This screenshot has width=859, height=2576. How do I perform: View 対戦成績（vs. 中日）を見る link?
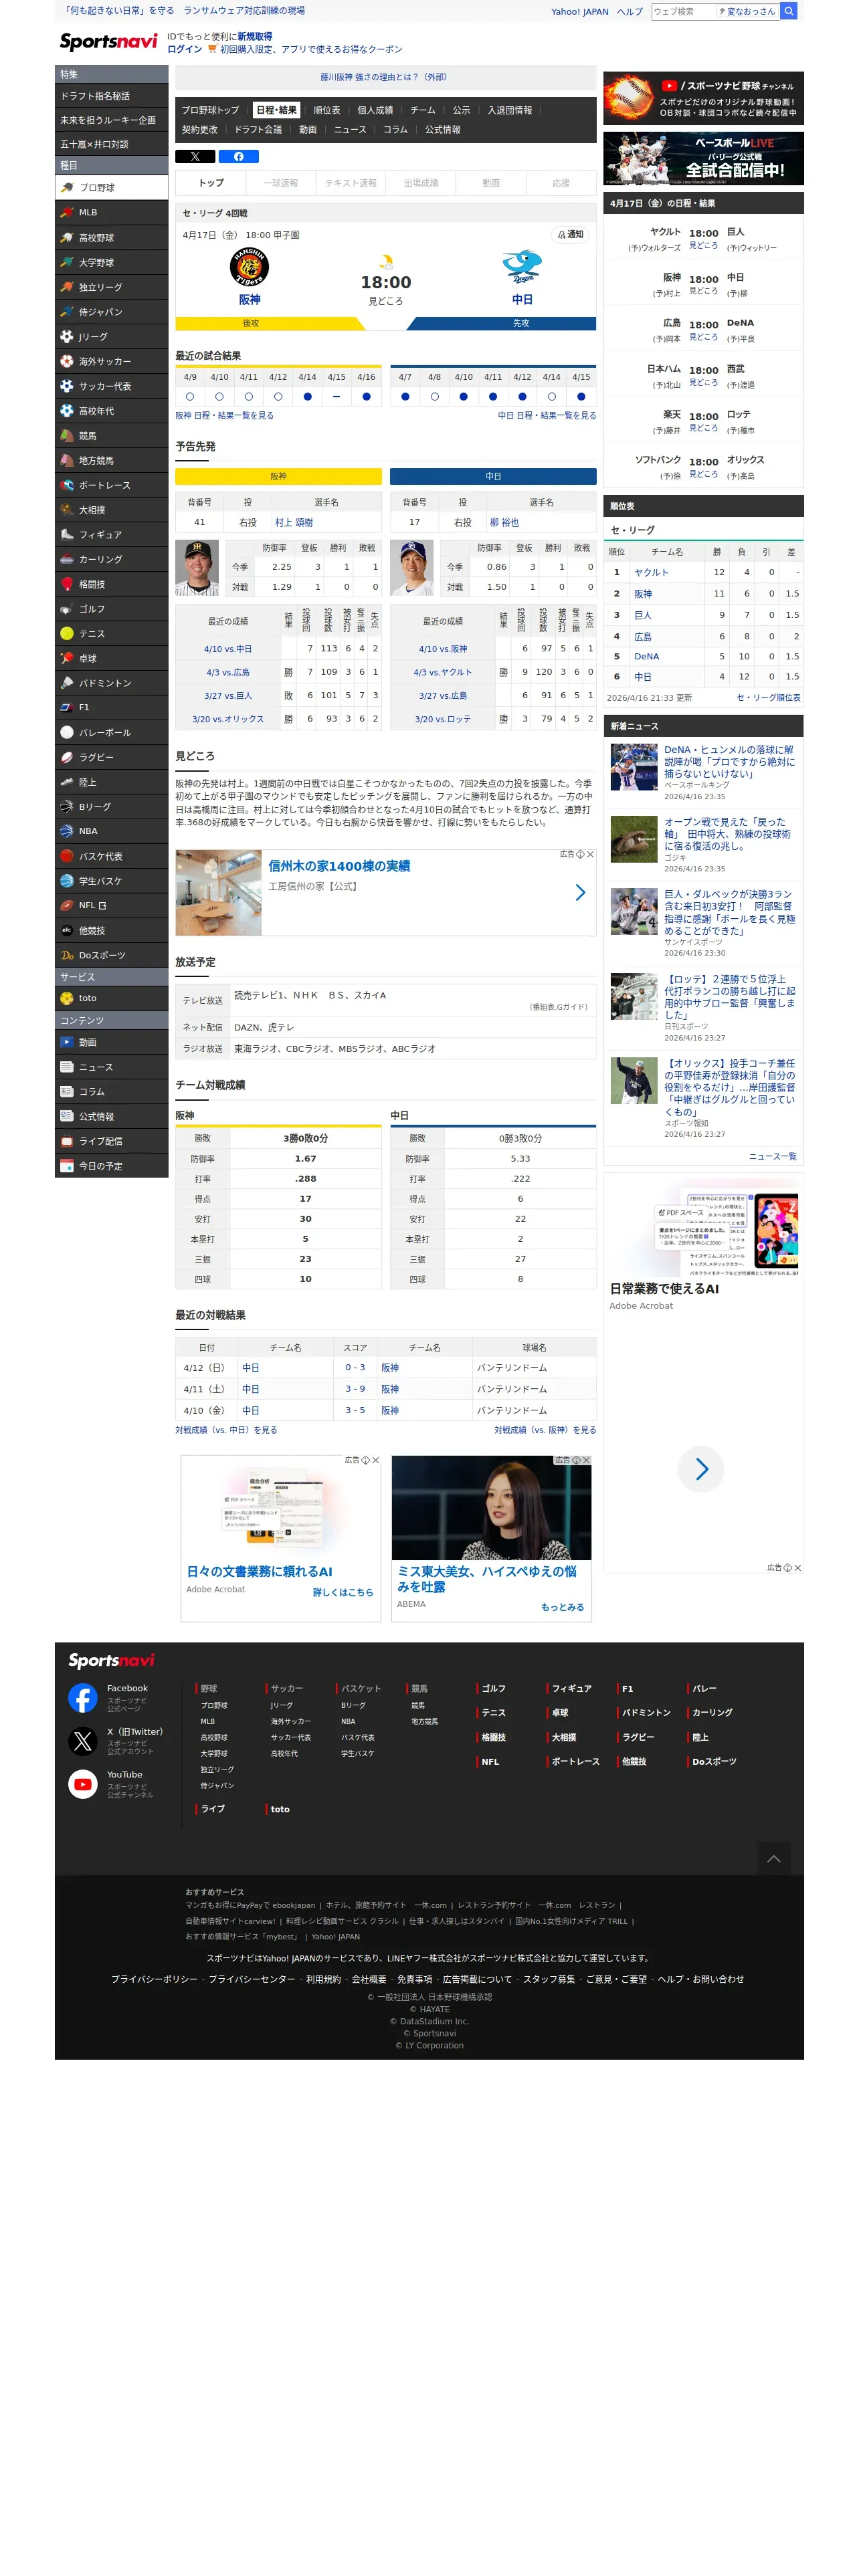click(226, 1430)
